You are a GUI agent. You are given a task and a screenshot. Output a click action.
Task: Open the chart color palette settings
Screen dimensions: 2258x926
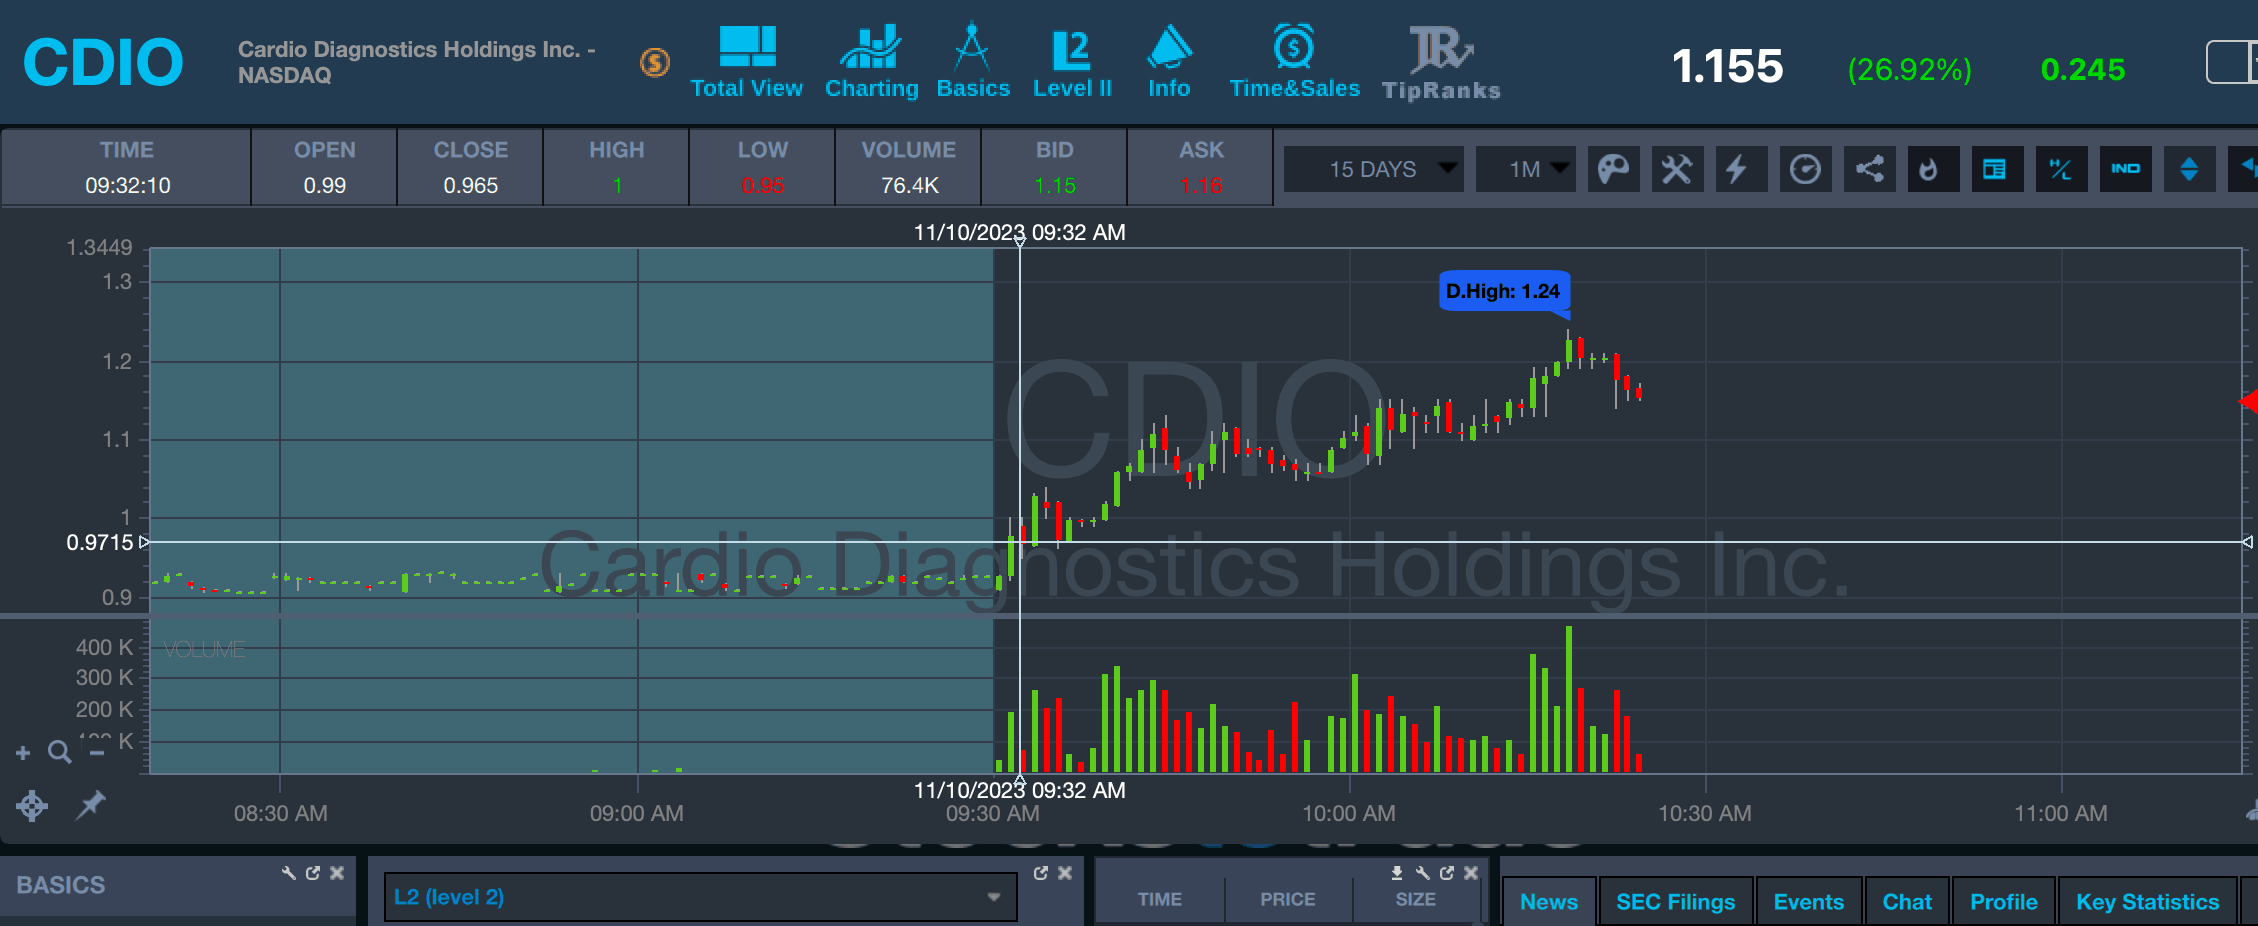pos(1613,169)
